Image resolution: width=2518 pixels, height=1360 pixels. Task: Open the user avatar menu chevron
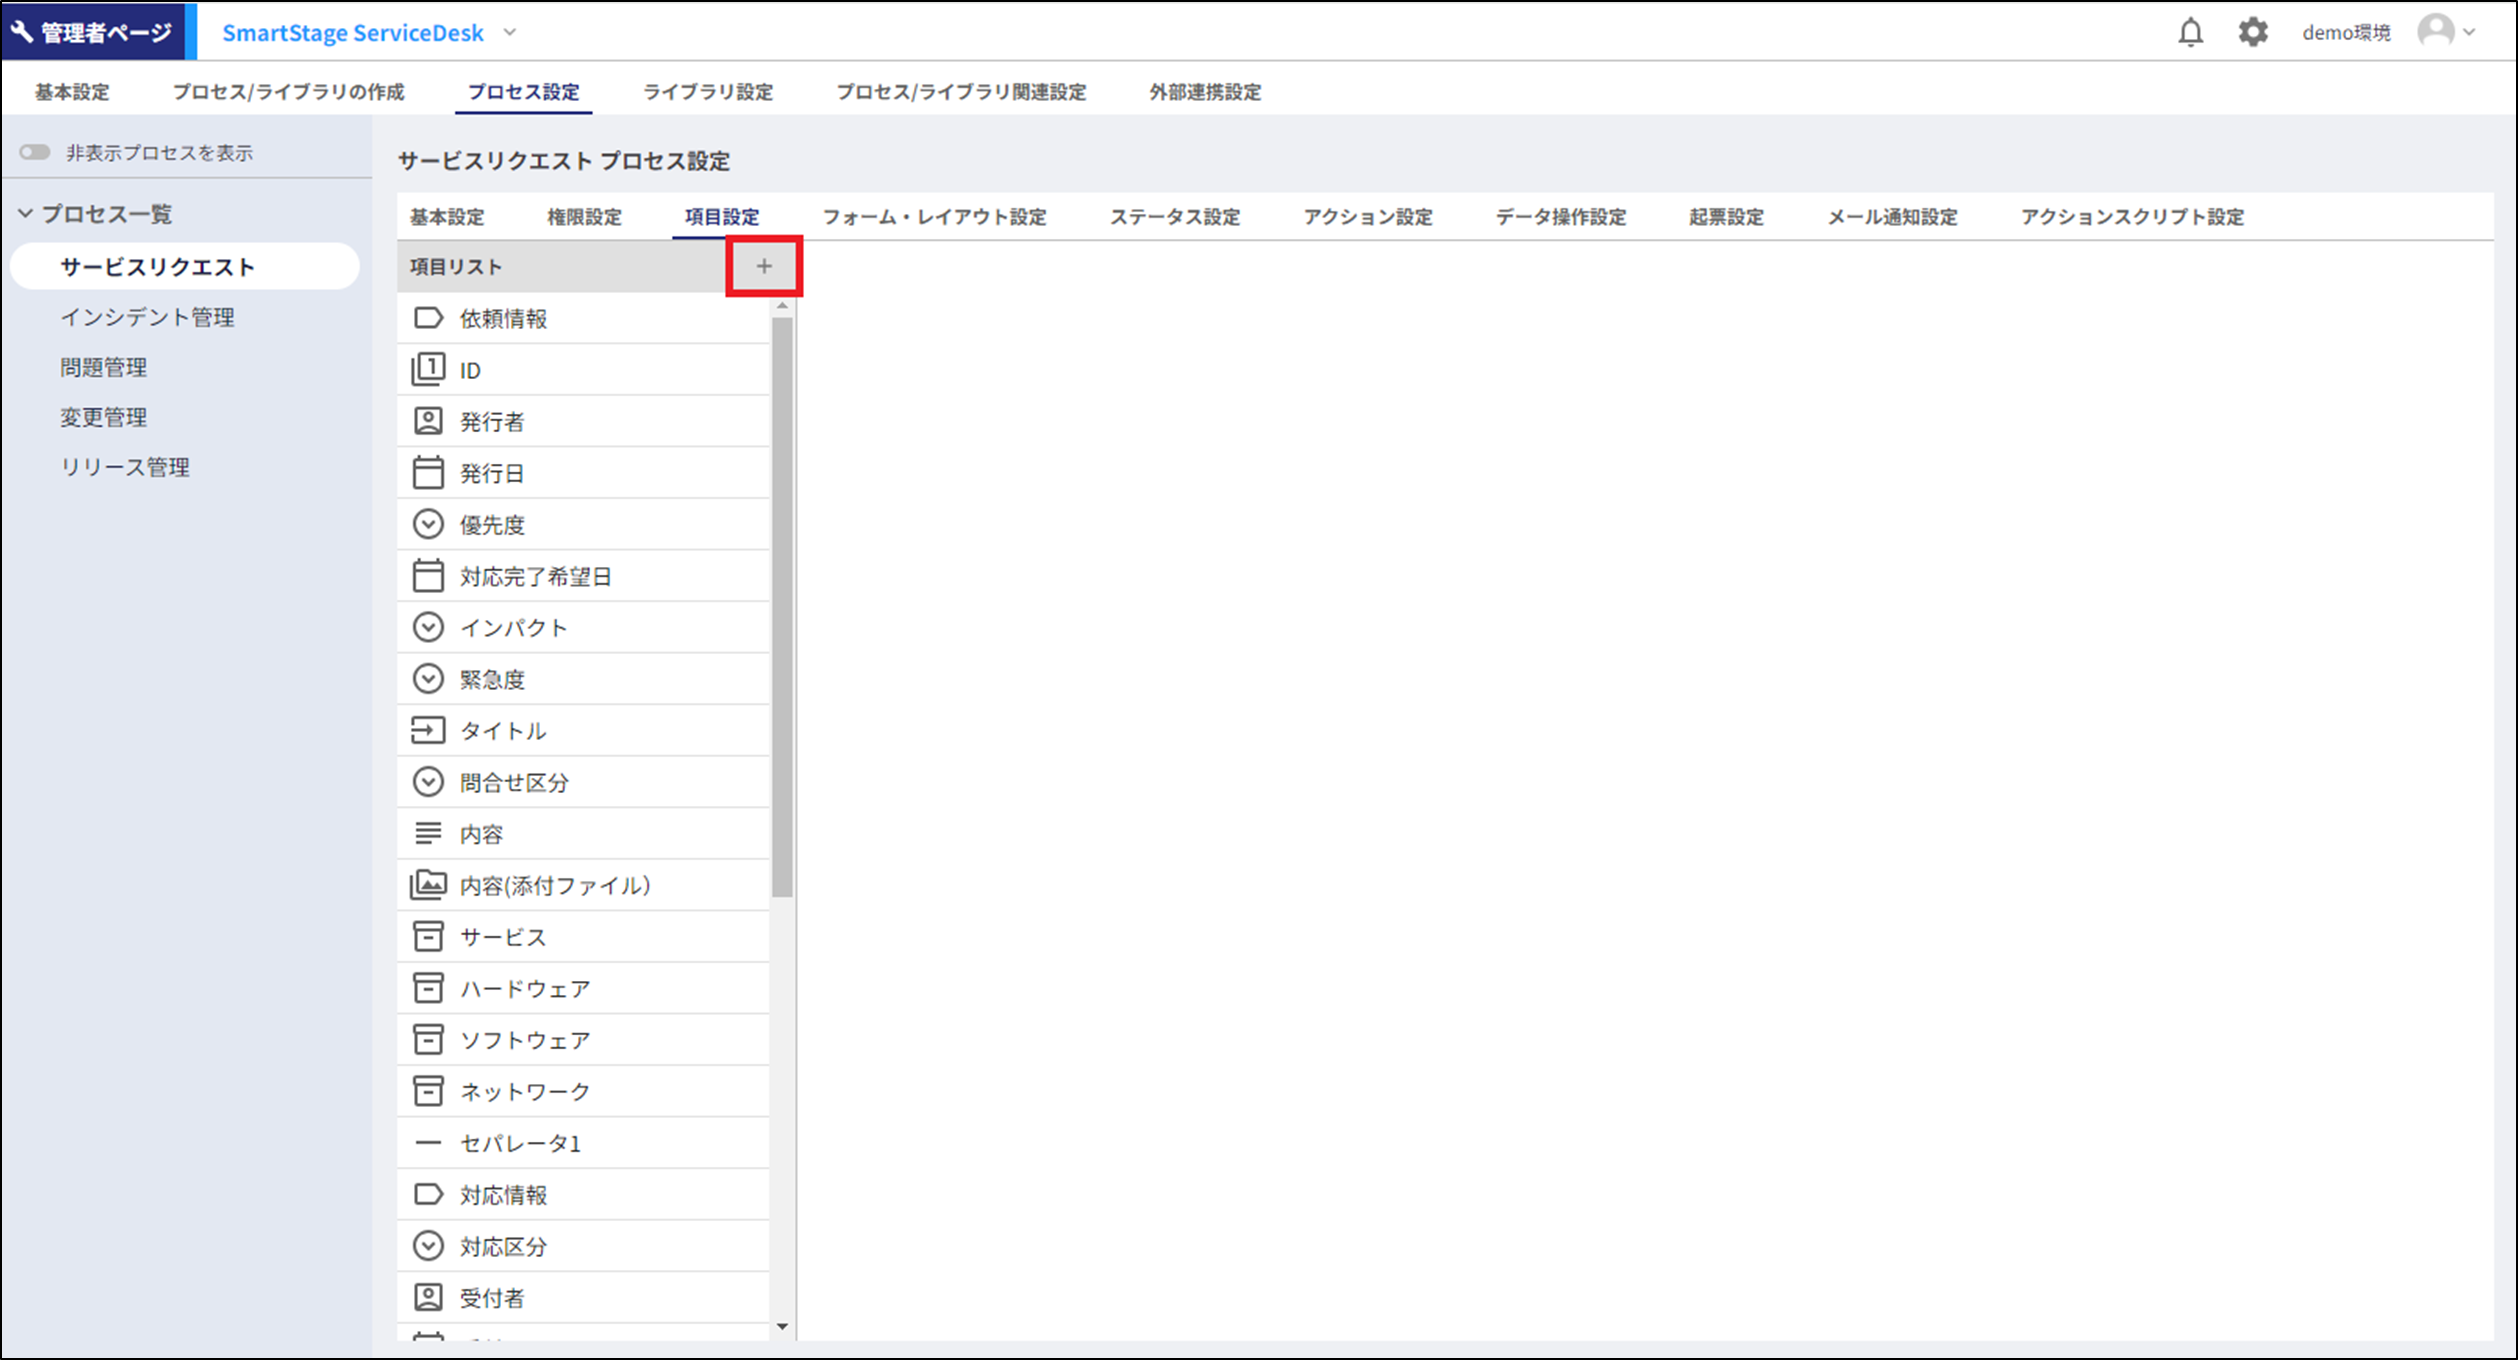click(2470, 32)
